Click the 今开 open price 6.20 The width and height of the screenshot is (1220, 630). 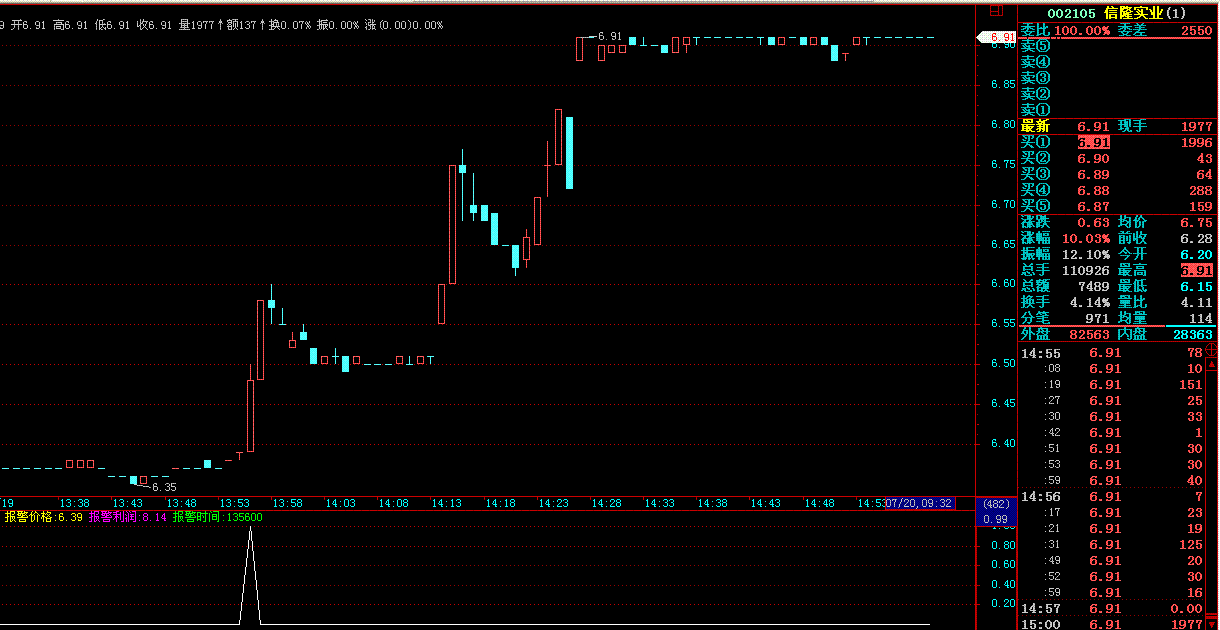[x=1196, y=254]
